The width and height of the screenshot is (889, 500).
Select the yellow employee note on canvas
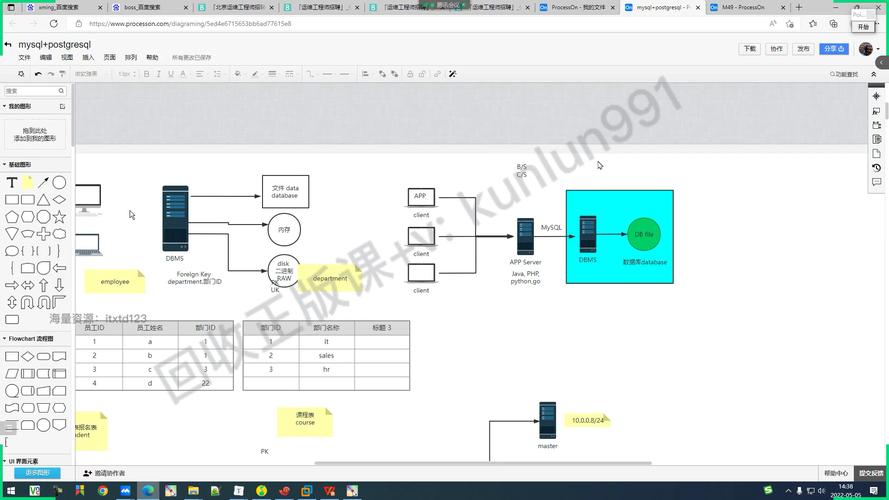[115, 282]
